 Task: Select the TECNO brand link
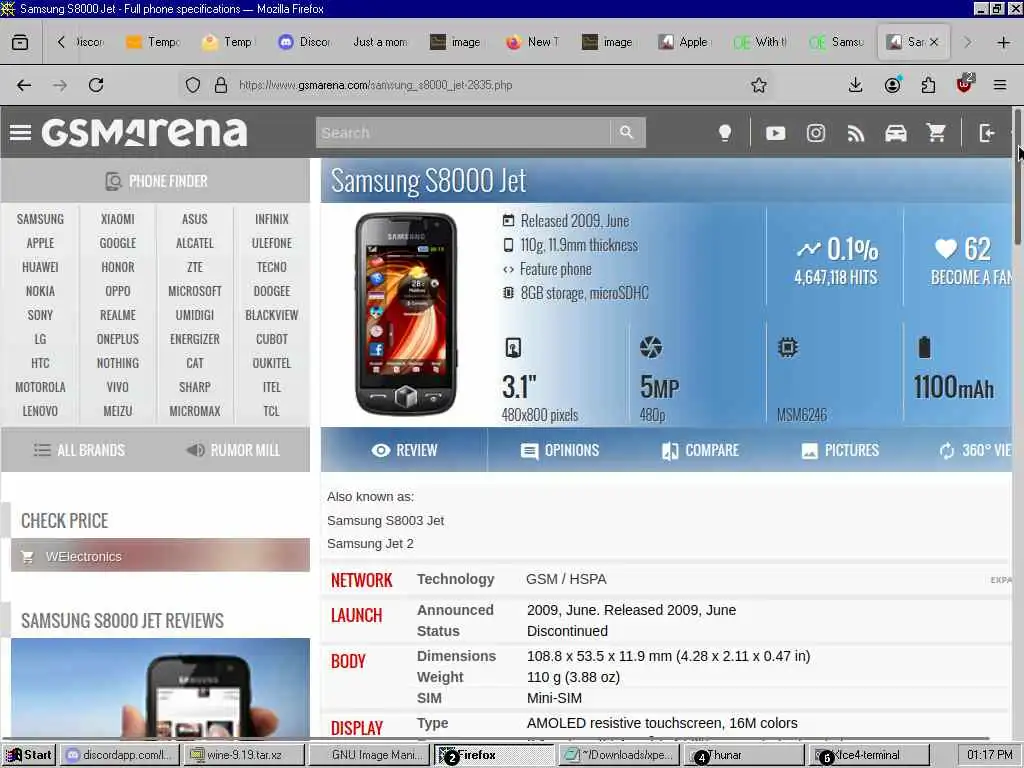(272, 266)
